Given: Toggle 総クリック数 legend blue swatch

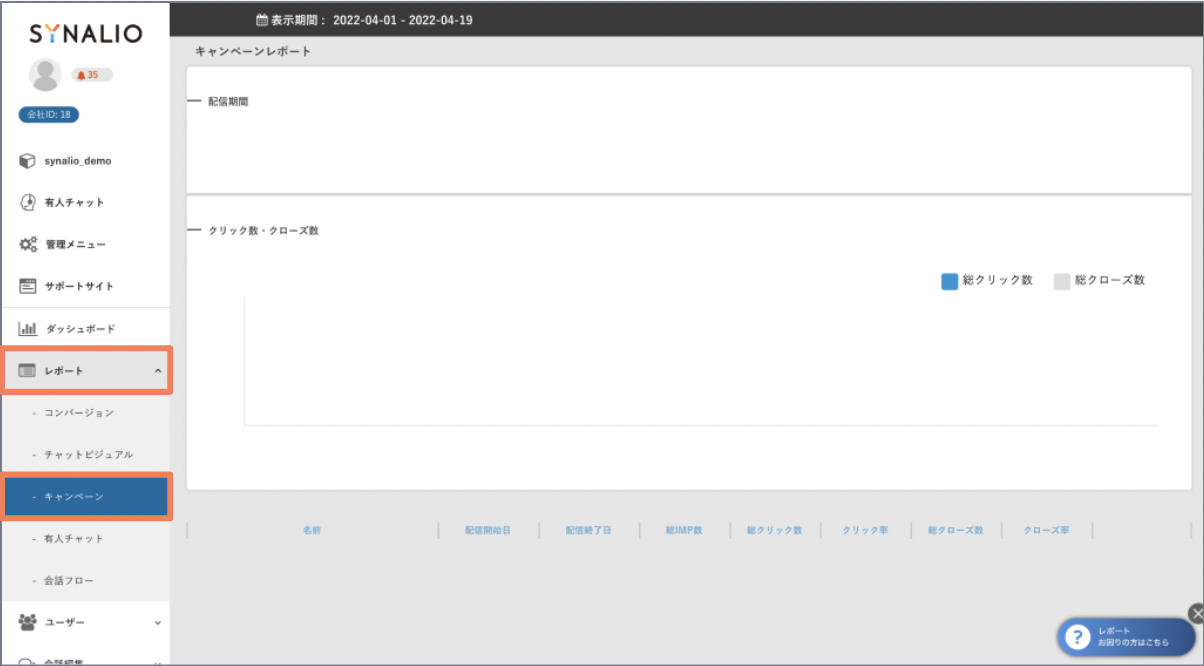Looking at the screenshot, I should coord(950,281).
